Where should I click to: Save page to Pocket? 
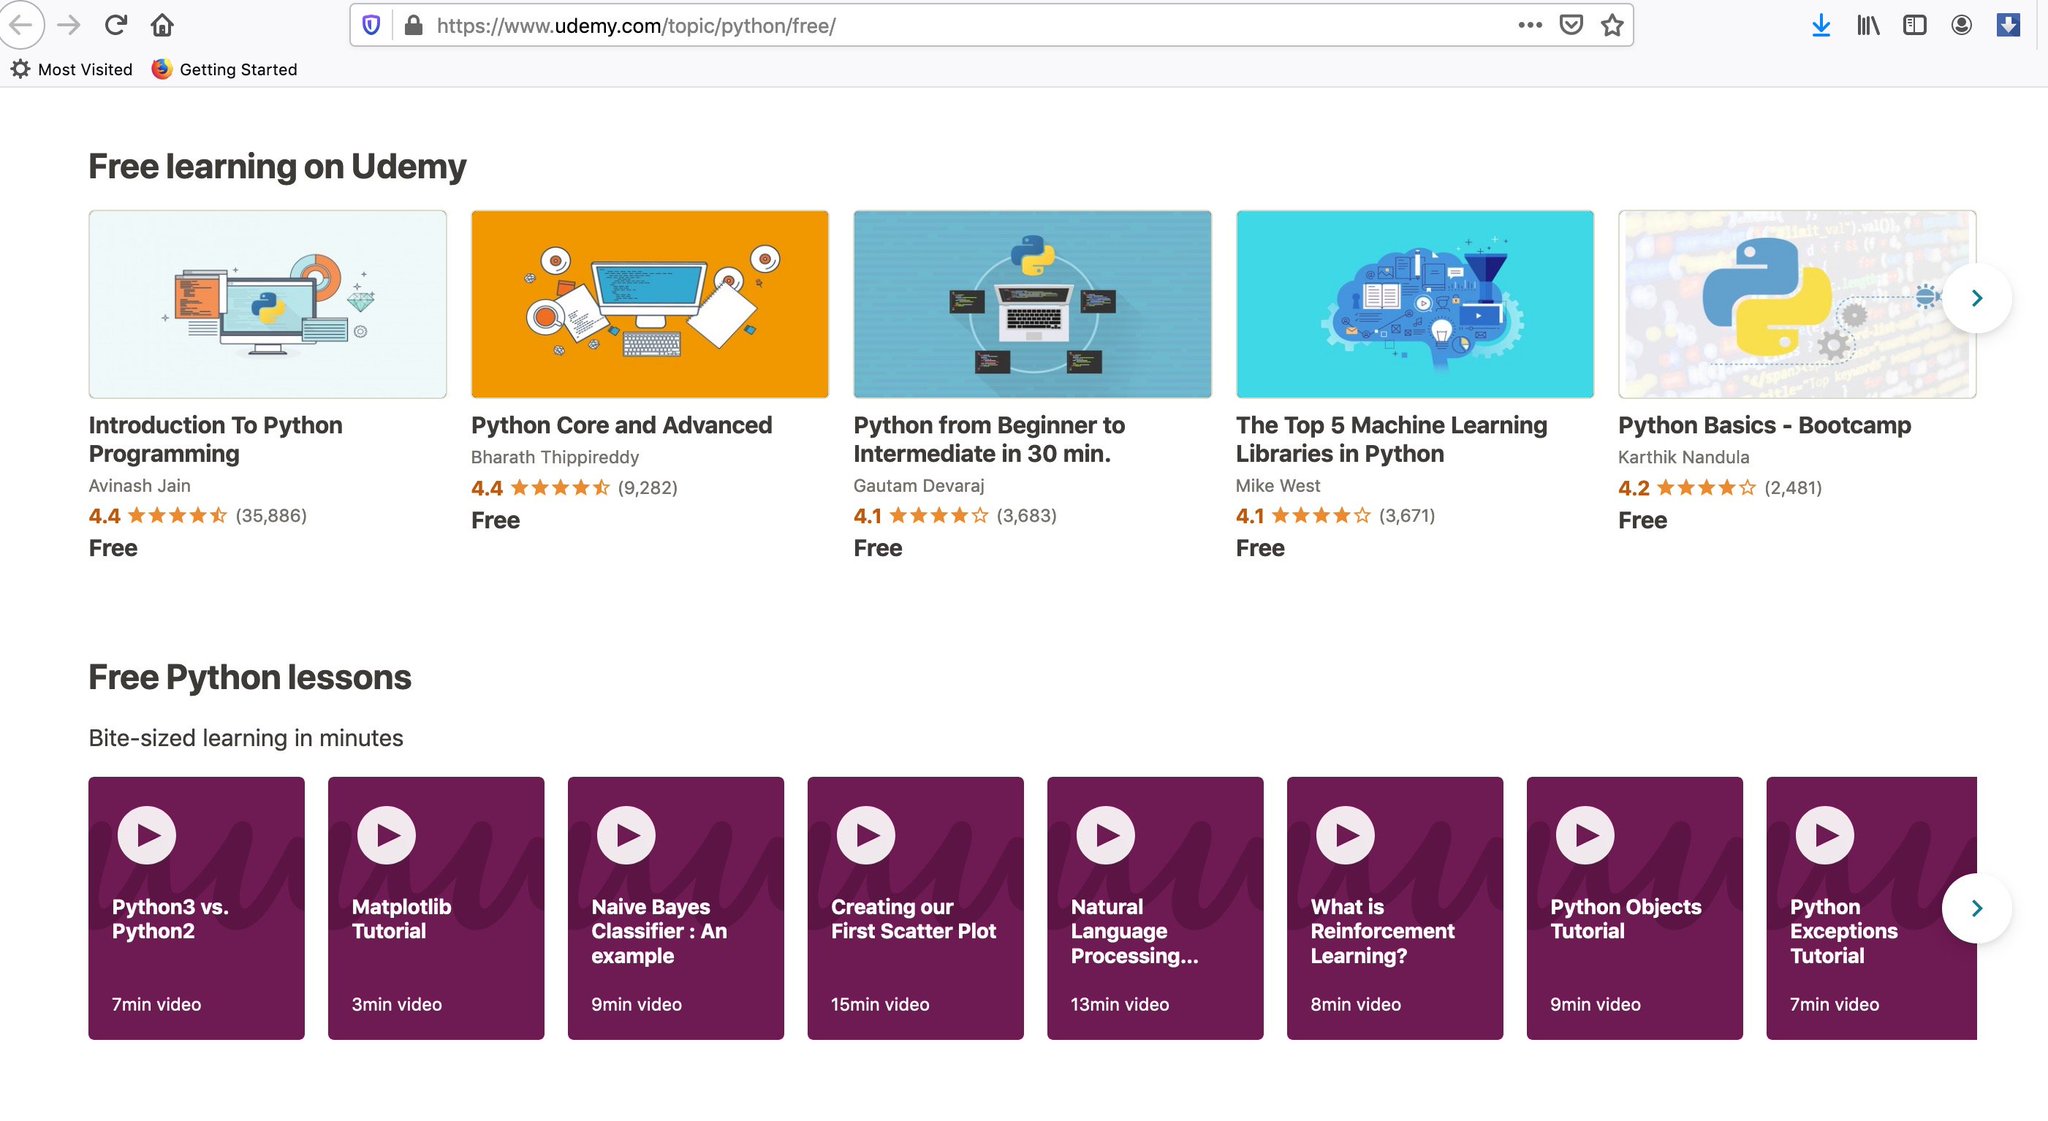[1571, 25]
